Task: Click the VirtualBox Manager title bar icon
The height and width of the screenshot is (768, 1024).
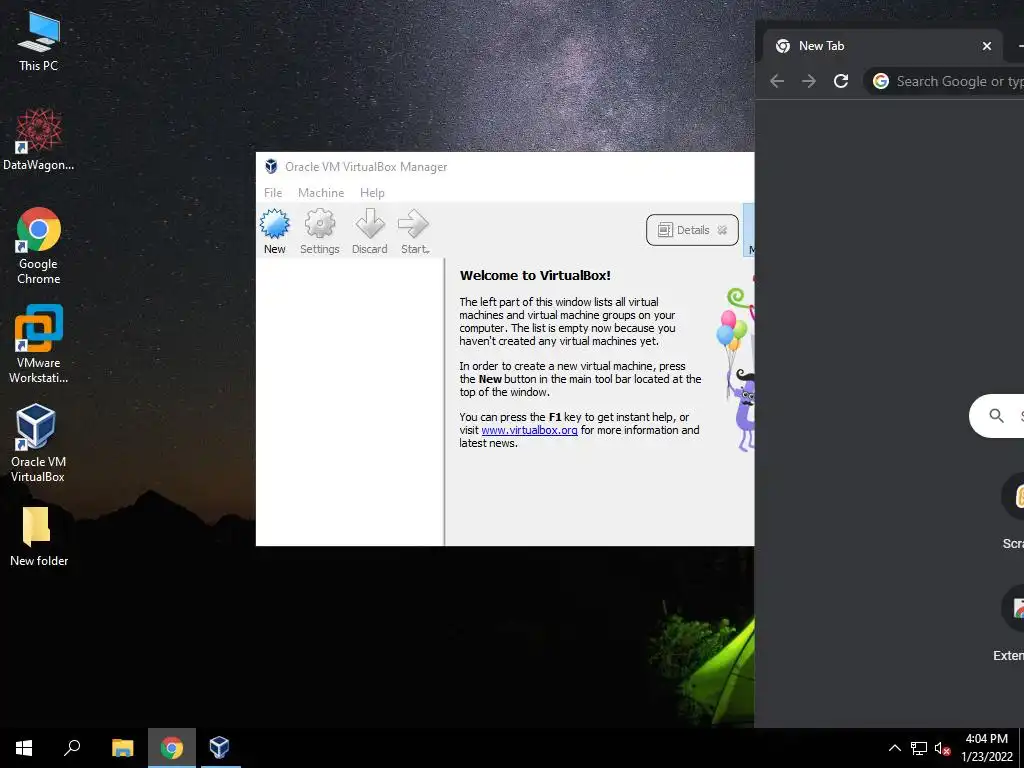Action: (271, 167)
